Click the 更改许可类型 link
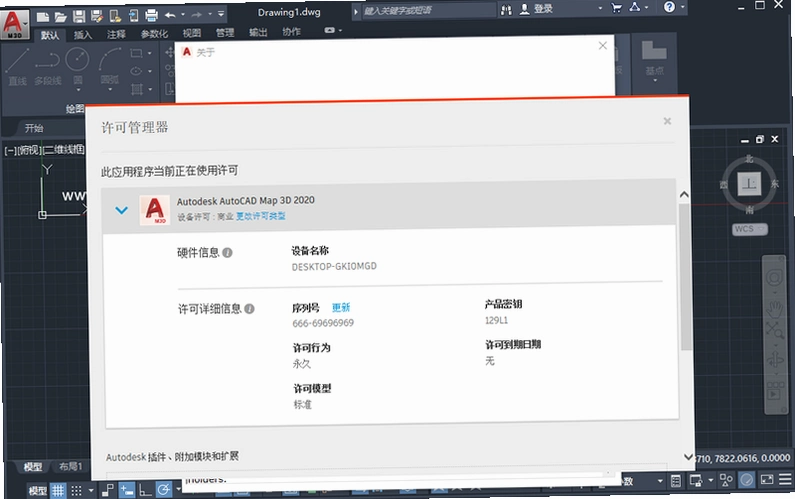 (x=261, y=216)
